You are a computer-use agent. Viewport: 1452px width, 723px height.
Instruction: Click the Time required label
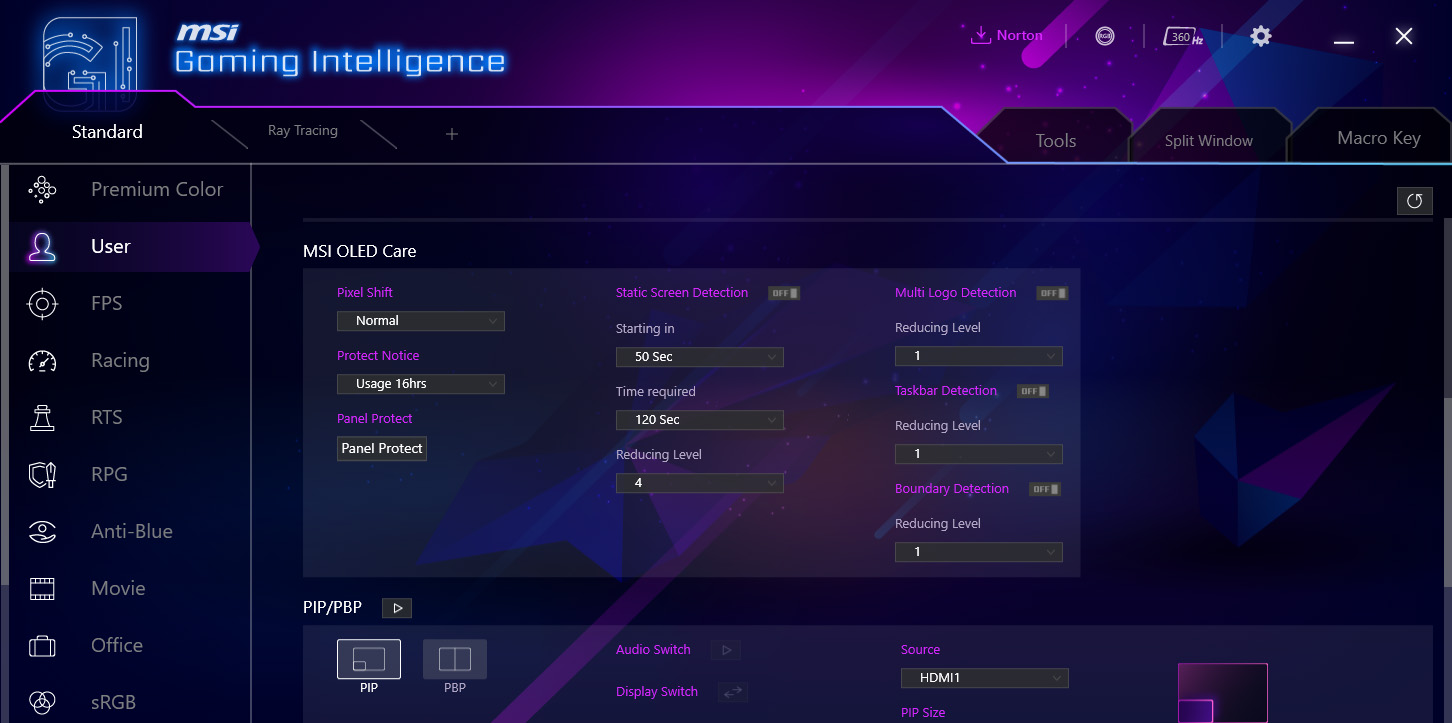click(656, 392)
